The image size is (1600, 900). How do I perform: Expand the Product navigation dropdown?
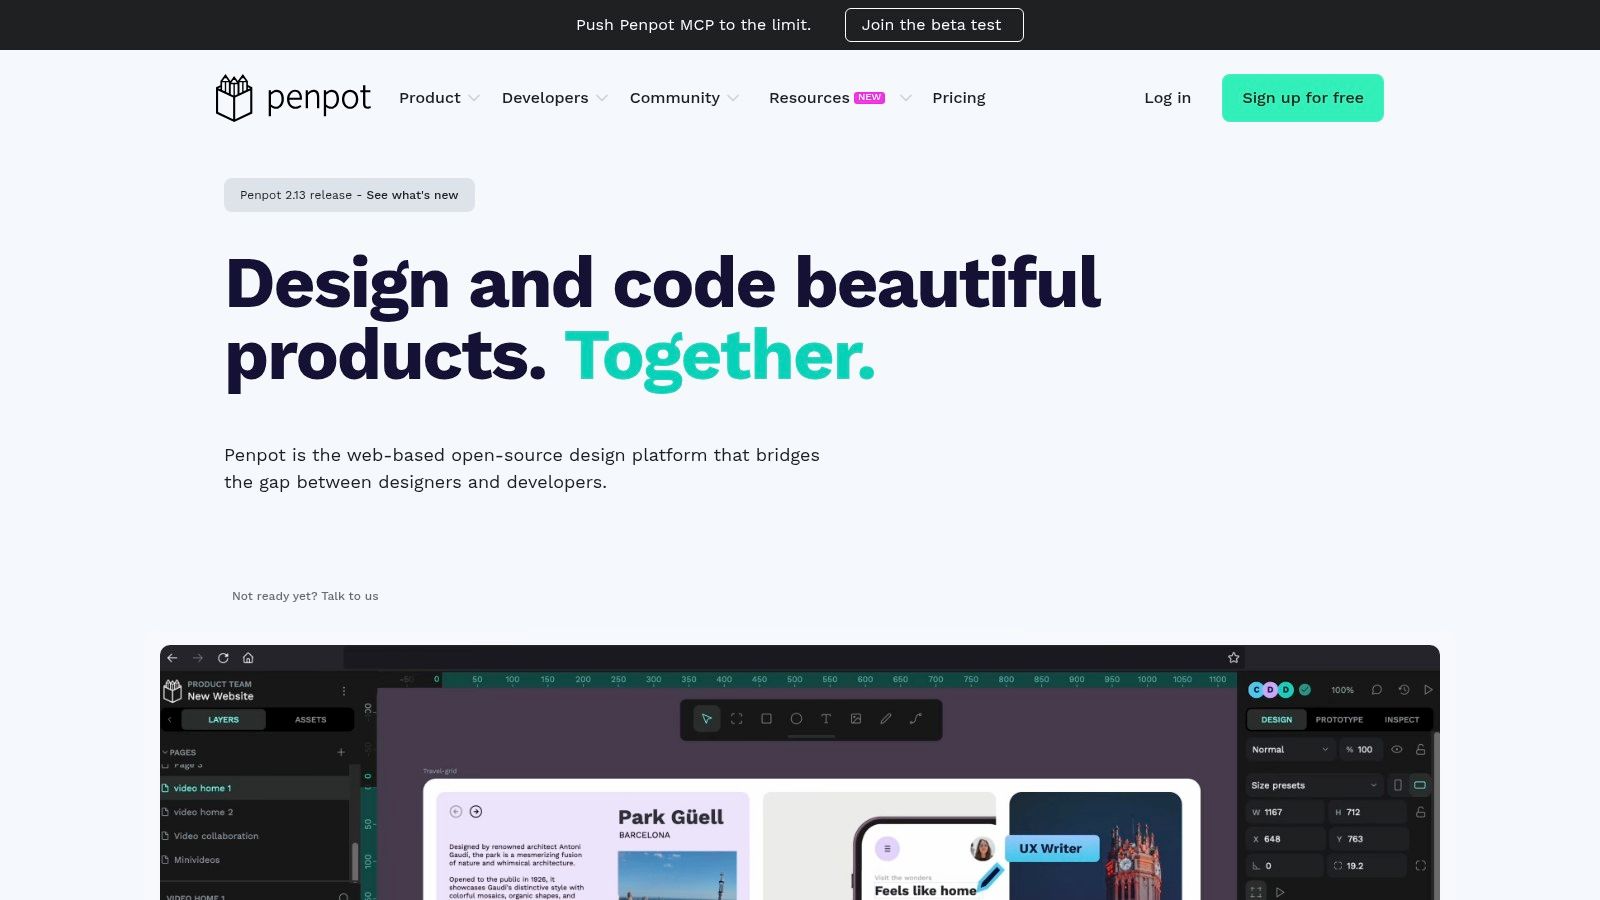[439, 98]
